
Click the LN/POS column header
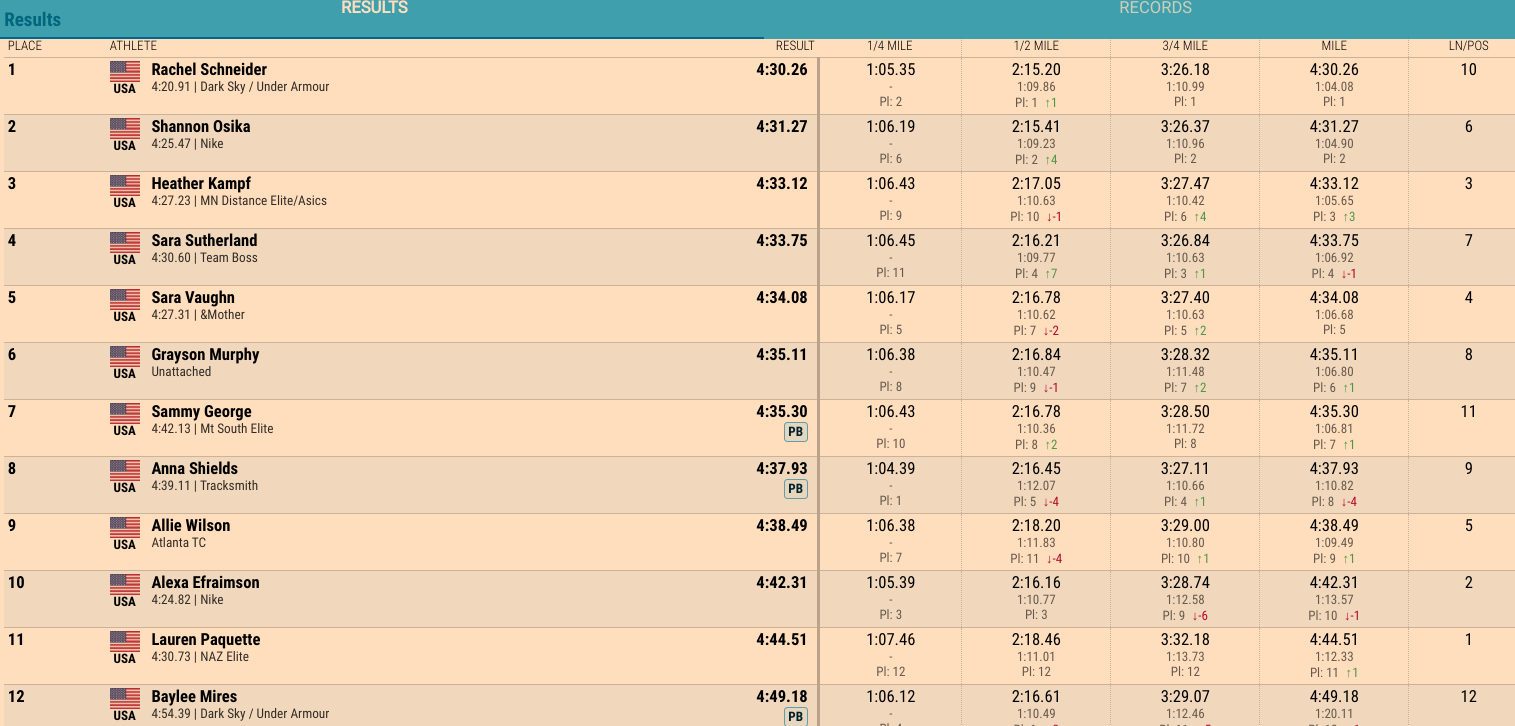[1468, 46]
